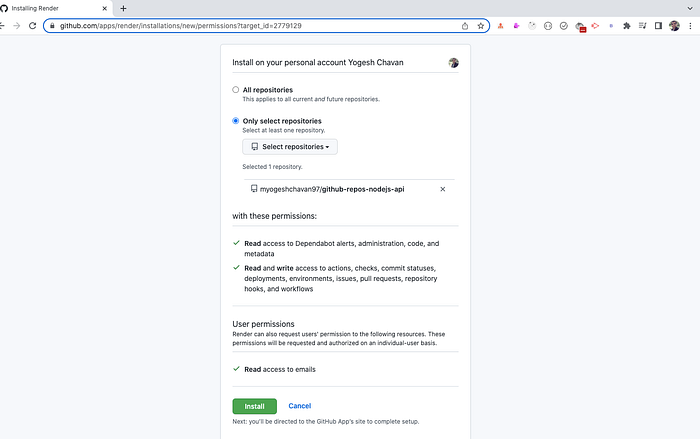Open the Extensions puzzle-piece menu
Screen dimensions: 700x439
click(627, 26)
